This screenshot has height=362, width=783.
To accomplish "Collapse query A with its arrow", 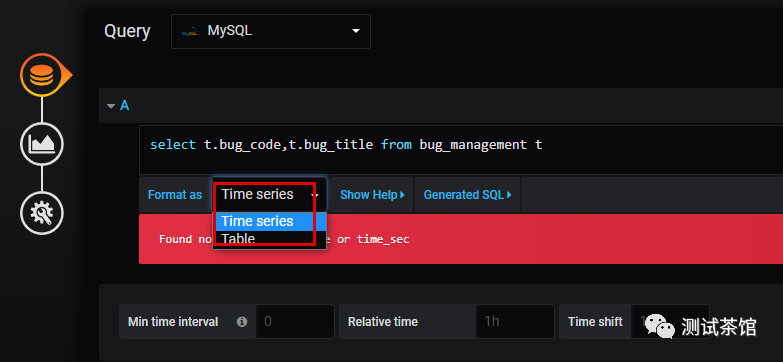I will (111, 106).
